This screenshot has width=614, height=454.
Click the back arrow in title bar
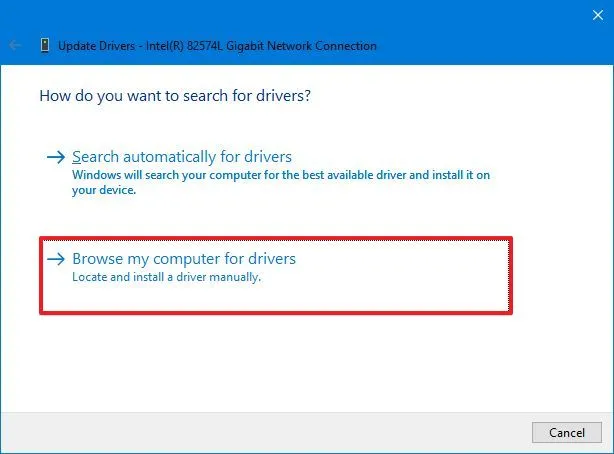click(x=15, y=45)
